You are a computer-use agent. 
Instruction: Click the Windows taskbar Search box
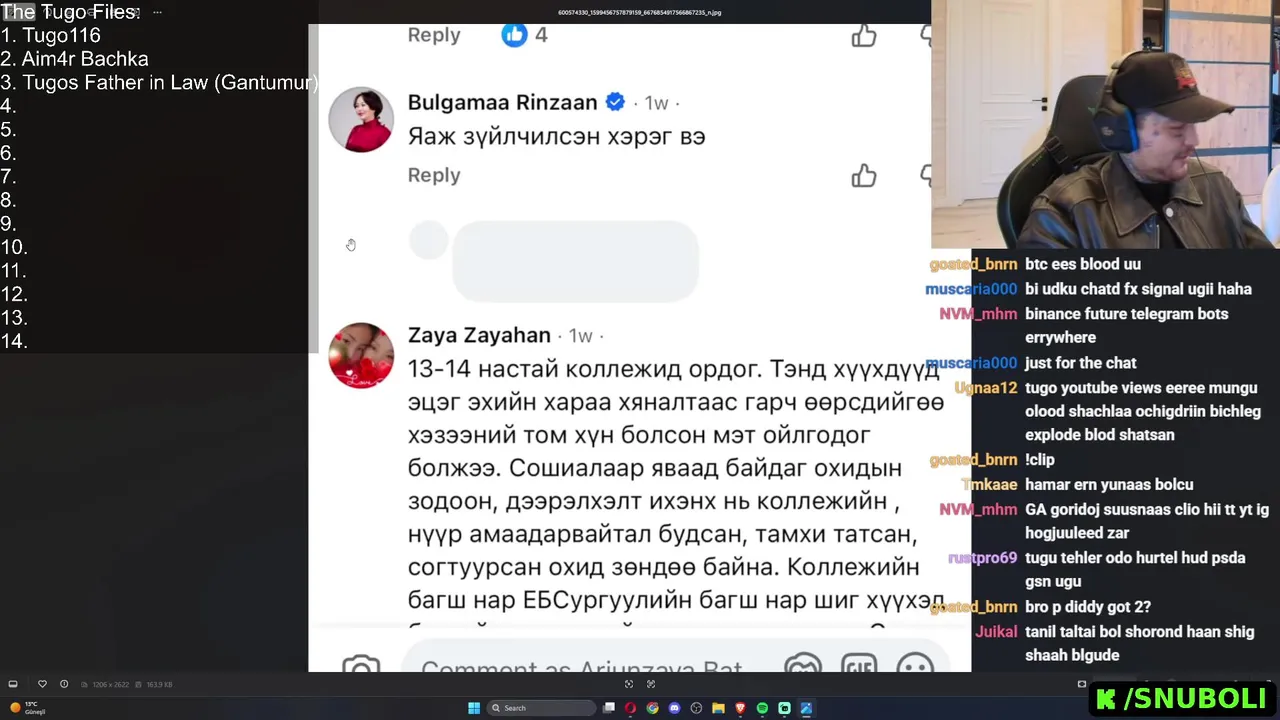tap(539, 708)
